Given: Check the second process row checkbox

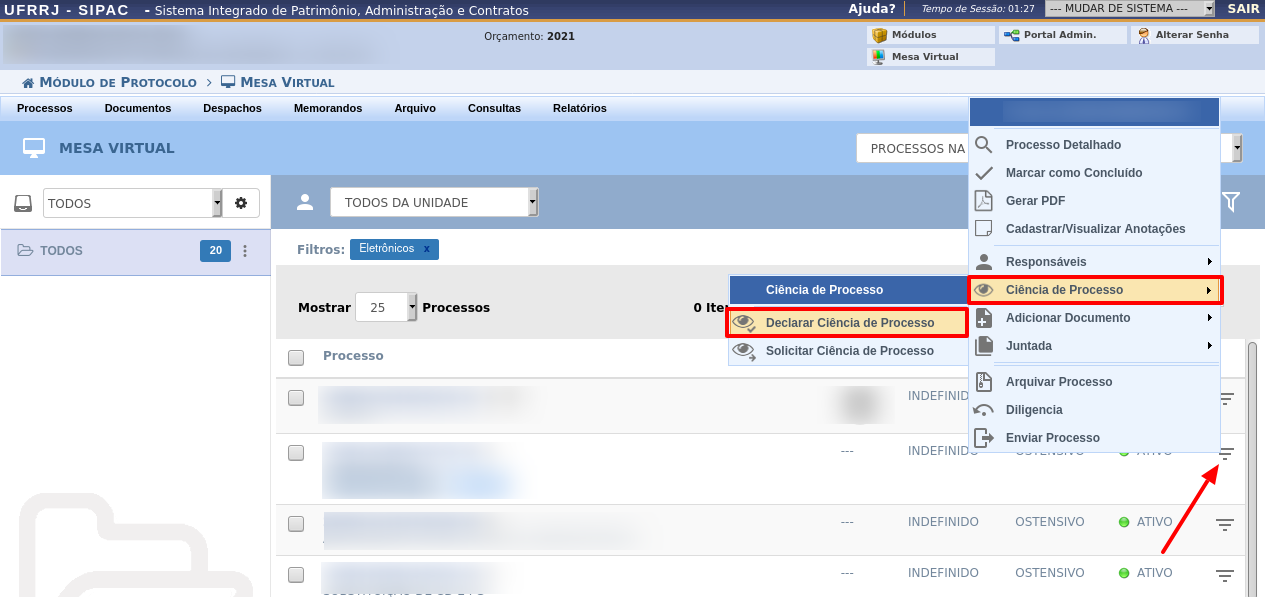Looking at the screenshot, I should click(x=296, y=453).
